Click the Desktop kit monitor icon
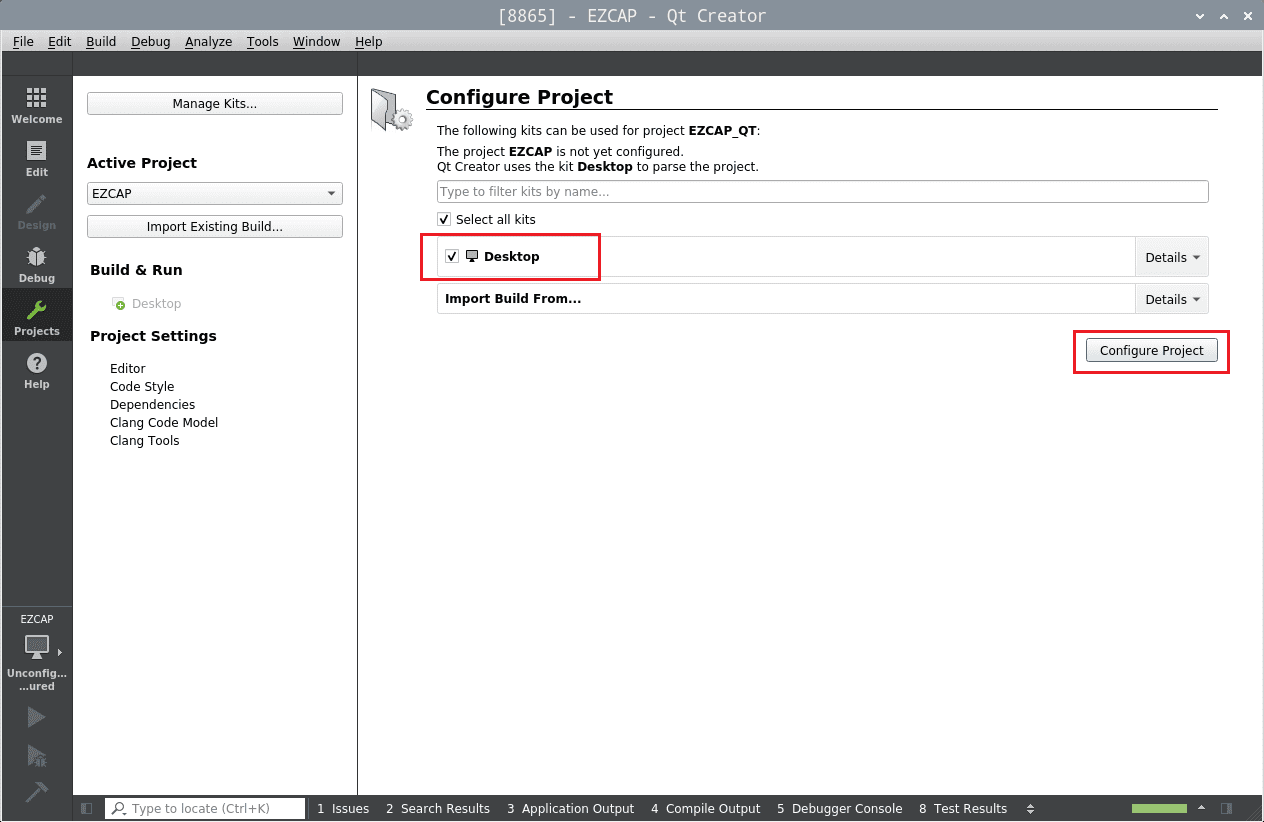Viewport: 1264px width, 822px height. coord(472,256)
